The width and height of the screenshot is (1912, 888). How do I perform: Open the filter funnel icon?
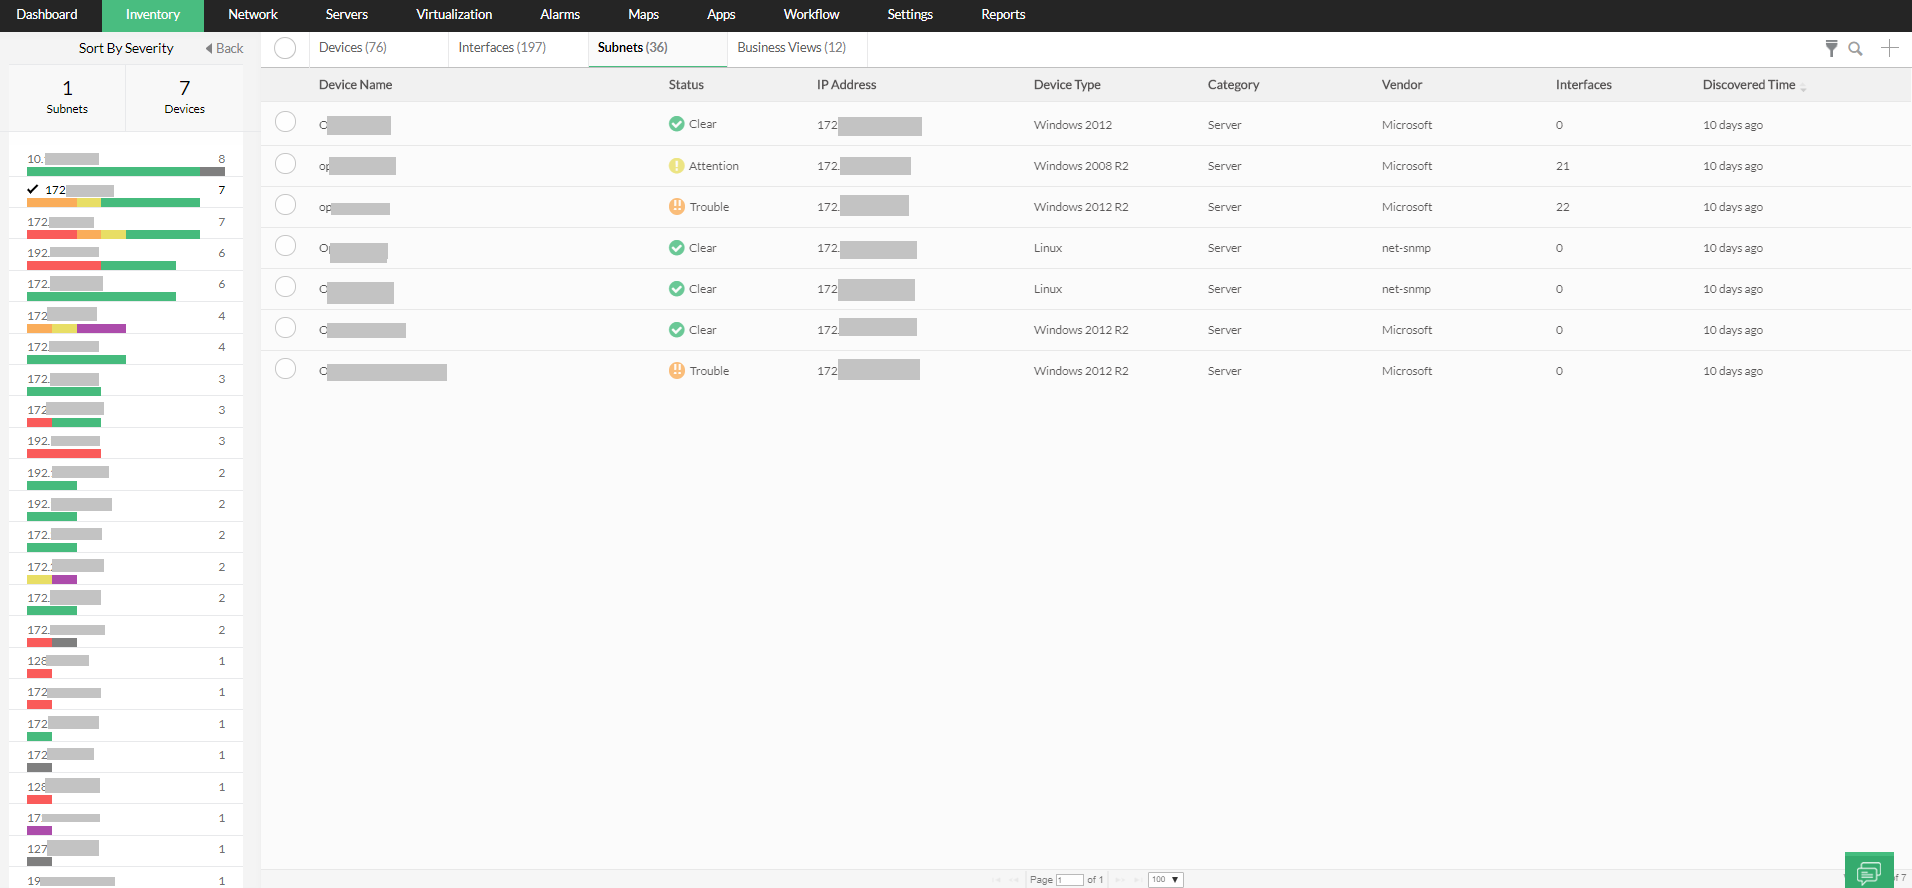[1831, 48]
